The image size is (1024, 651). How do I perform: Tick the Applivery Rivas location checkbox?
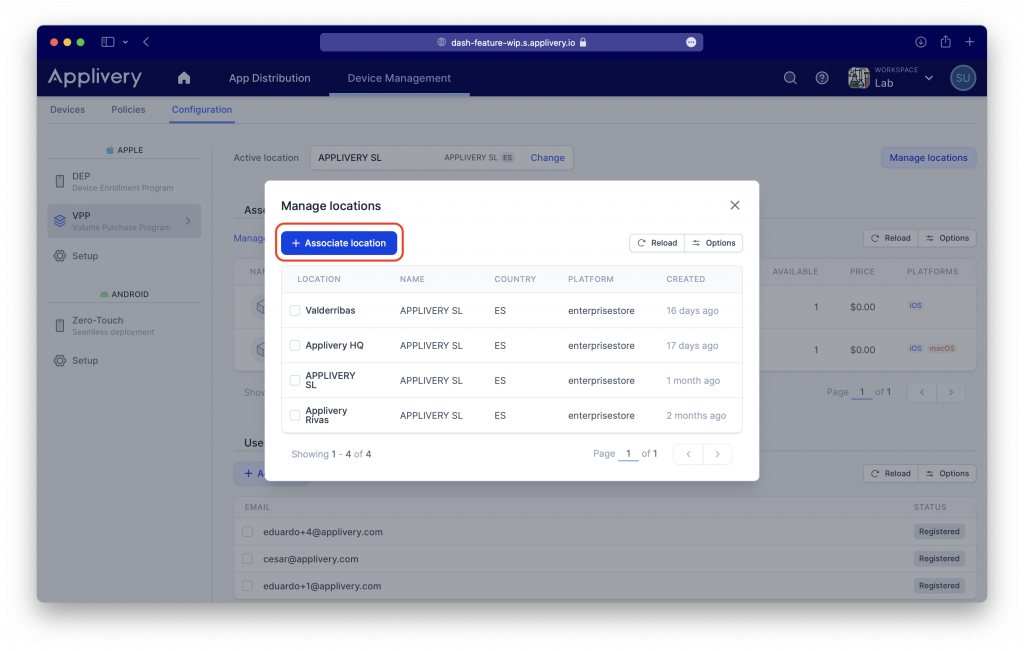[295, 415]
